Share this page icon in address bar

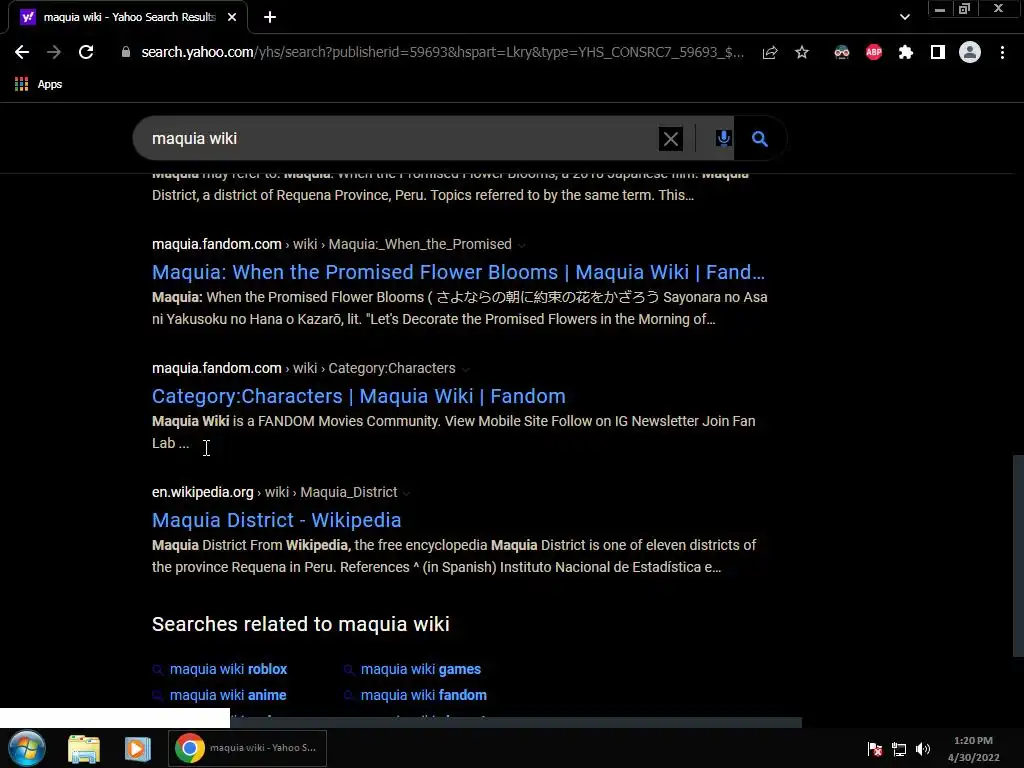click(x=770, y=52)
